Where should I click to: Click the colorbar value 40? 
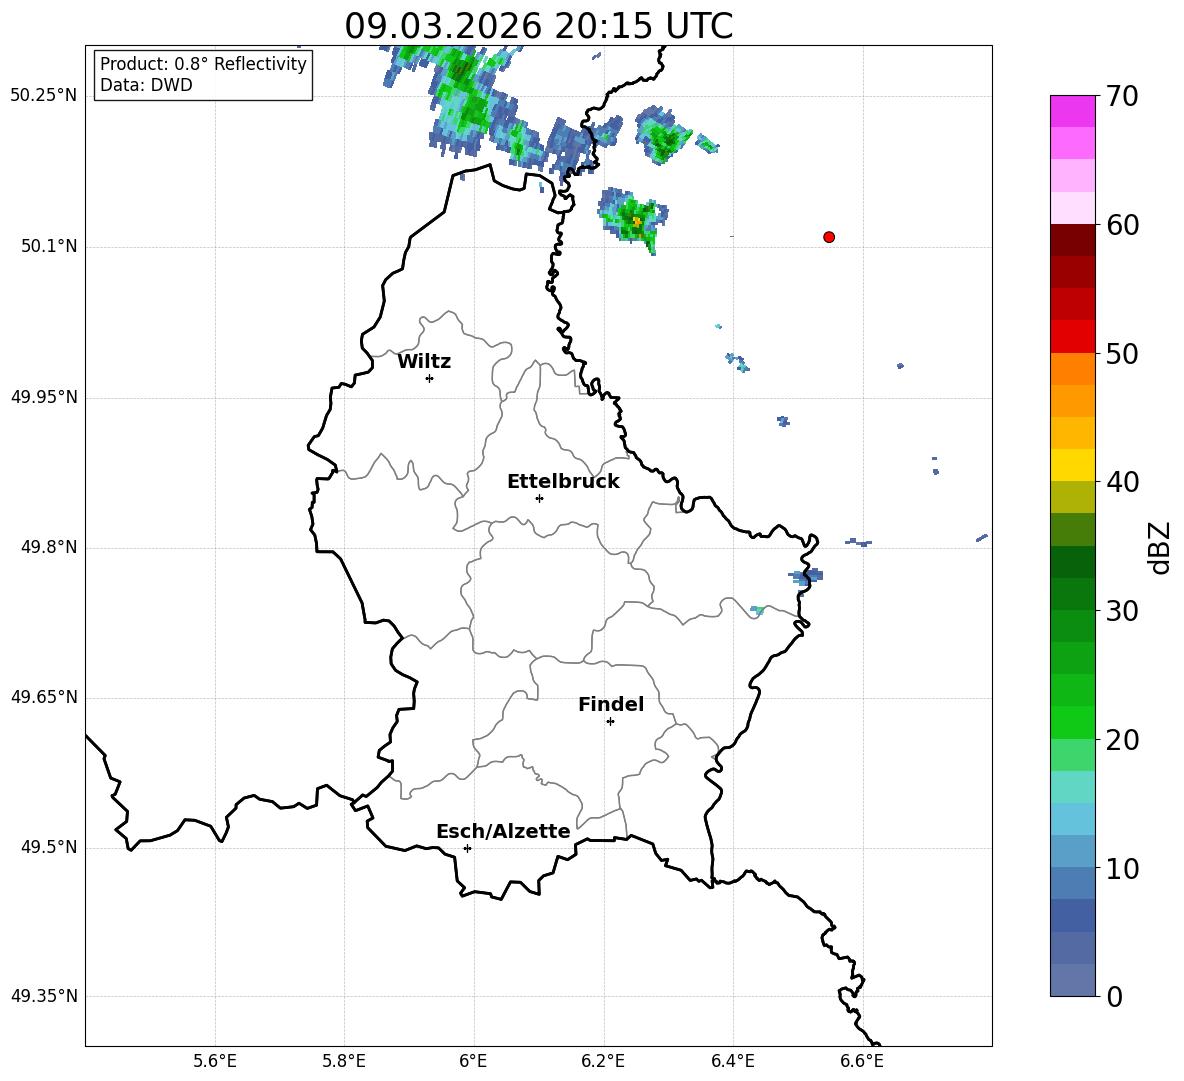[x=1122, y=482]
